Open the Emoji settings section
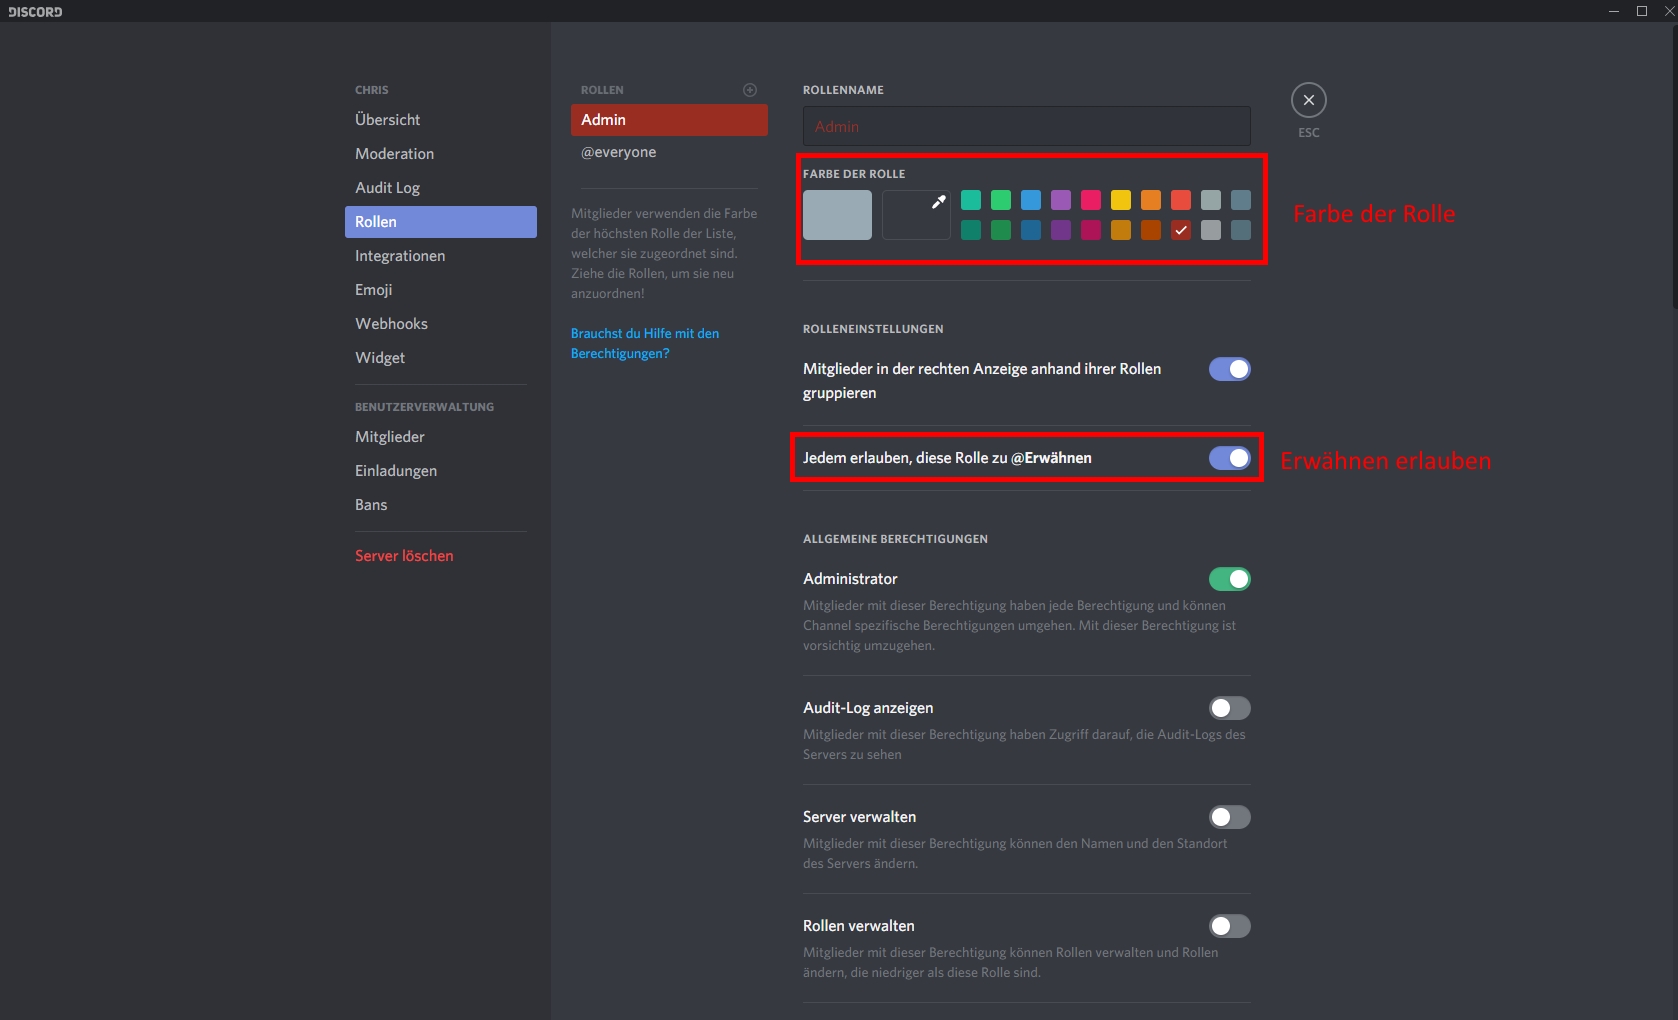The height and width of the screenshot is (1020, 1678). [373, 290]
